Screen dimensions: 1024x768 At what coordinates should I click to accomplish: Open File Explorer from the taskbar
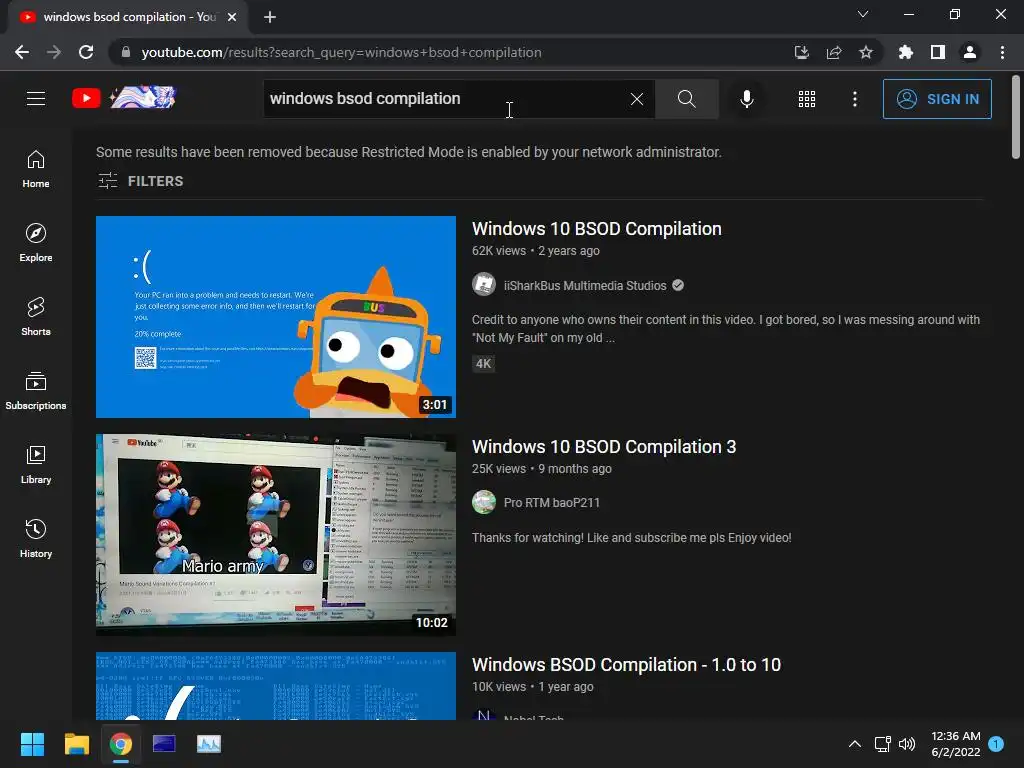[x=76, y=744]
